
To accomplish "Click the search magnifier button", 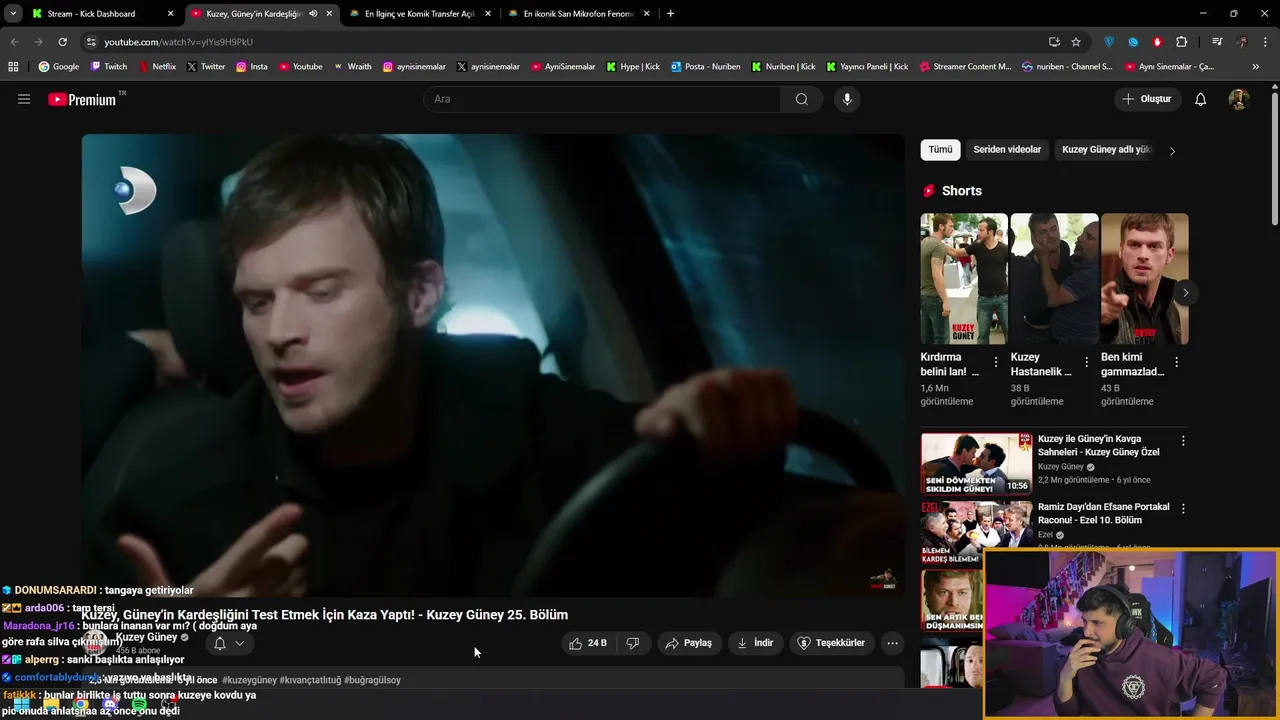I will pyautogui.click(x=802, y=99).
